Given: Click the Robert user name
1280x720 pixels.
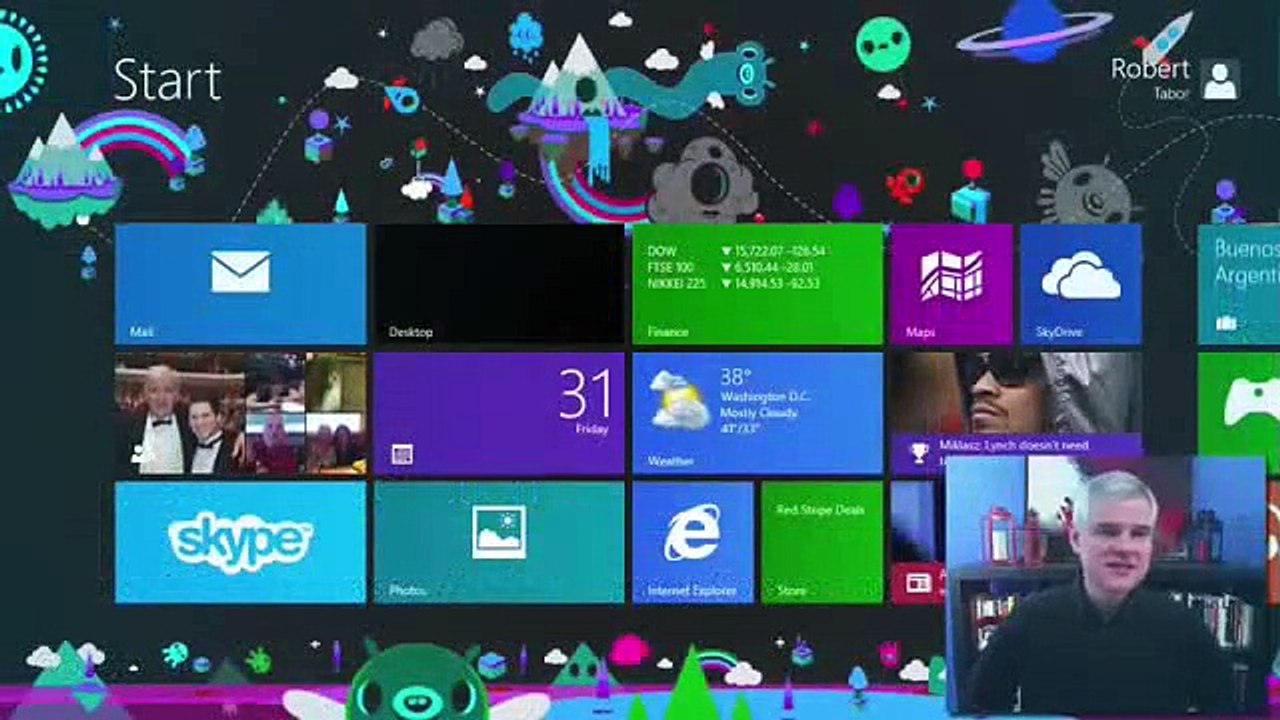Looking at the screenshot, I should [x=1150, y=68].
